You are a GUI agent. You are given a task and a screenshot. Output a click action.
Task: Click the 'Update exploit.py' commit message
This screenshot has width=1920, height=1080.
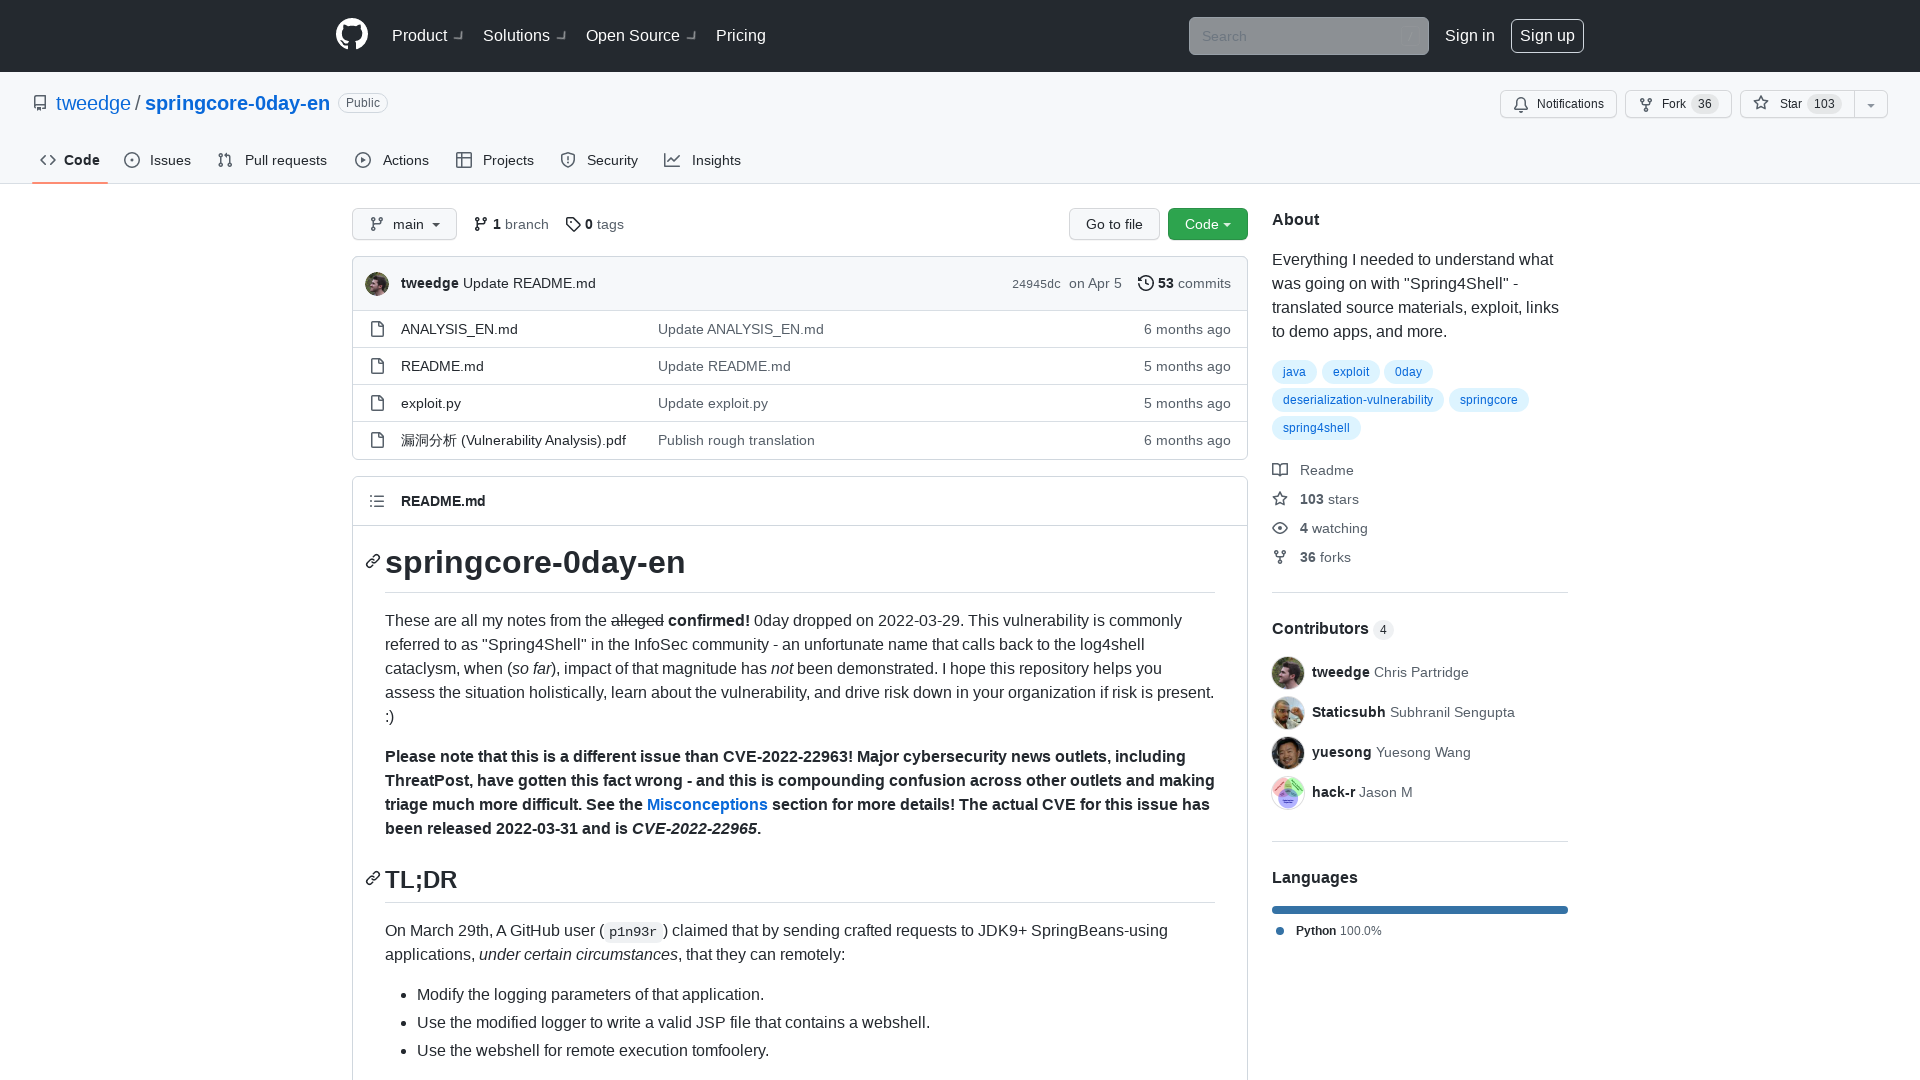(713, 403)
